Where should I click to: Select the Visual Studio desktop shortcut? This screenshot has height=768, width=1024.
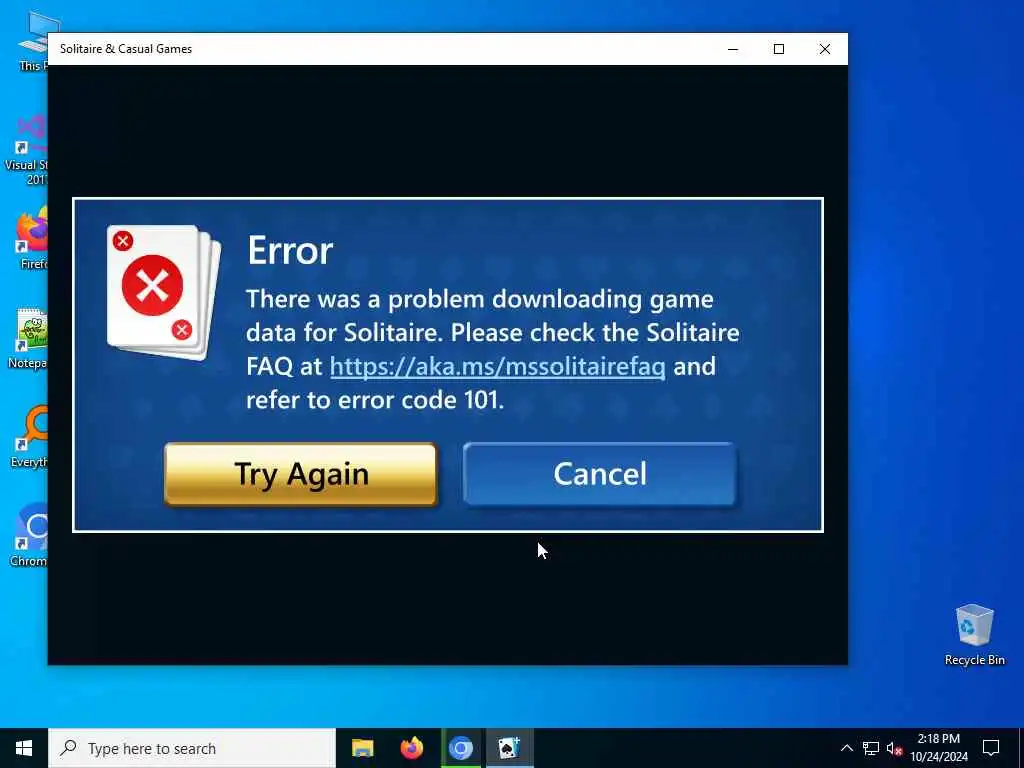coord(25,150)
